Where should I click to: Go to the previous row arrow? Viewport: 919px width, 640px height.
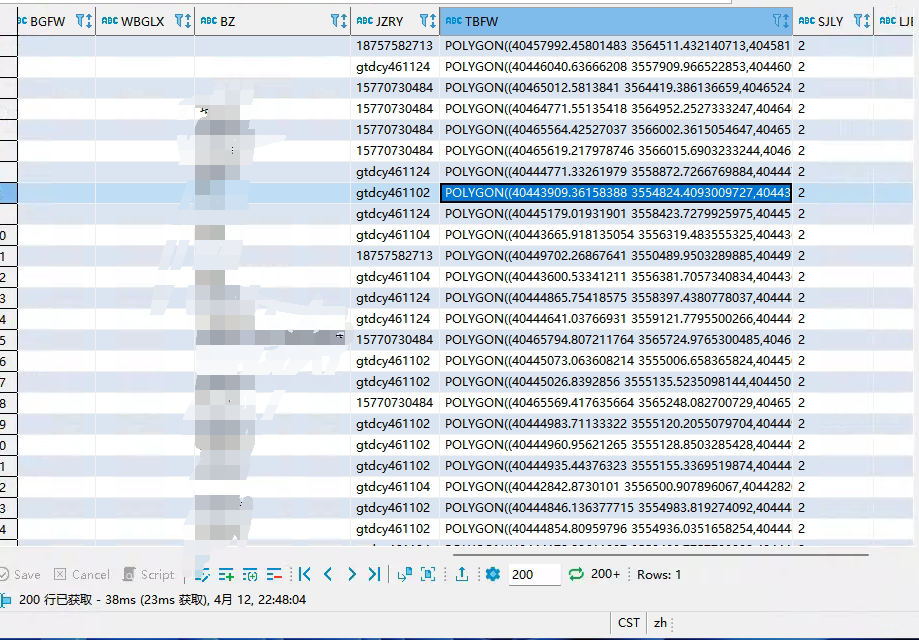328,574
